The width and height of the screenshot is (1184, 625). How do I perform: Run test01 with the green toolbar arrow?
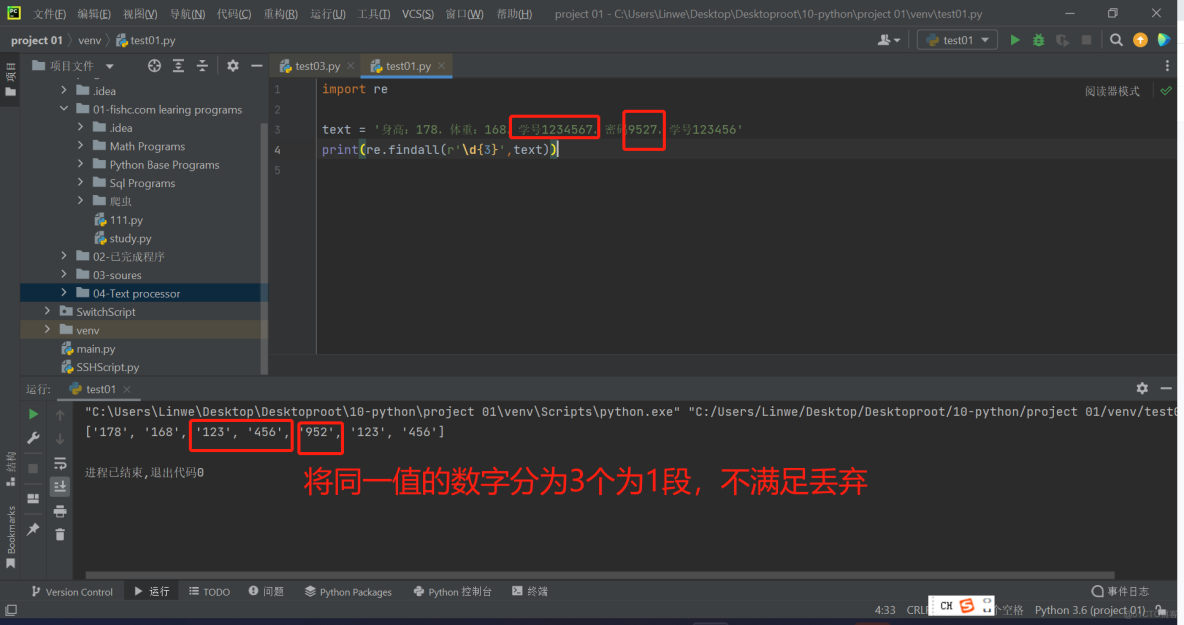tap(1015, 40)
